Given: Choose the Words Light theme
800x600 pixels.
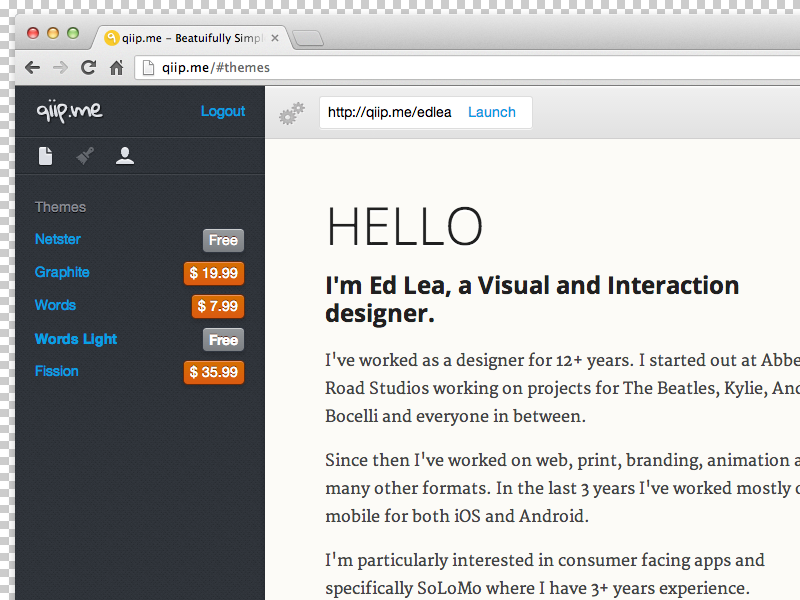Looking at the screenshot, I should pos(76,339).
